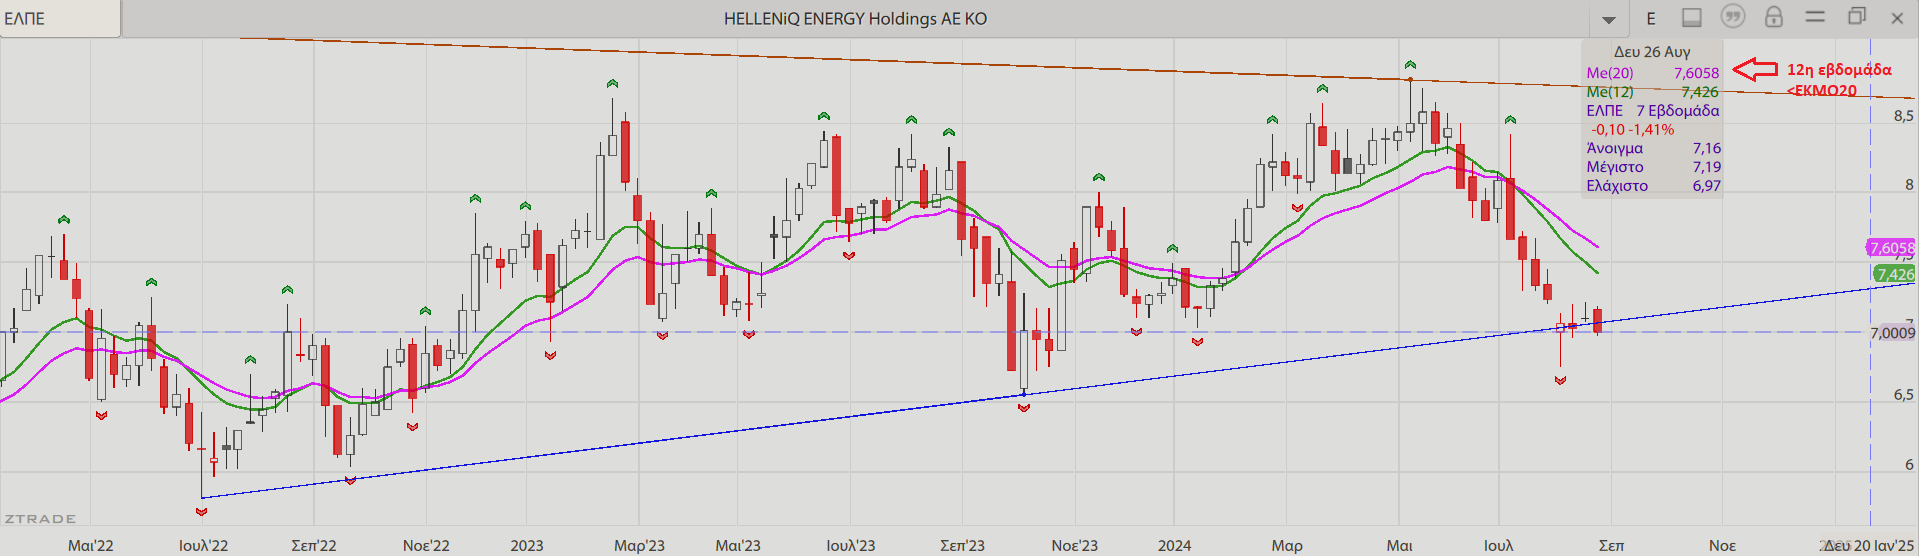The image size is (1919, 556).
Task: Click the green 7,426 price axis label
Action: pyautogui.click(x=1894, y=274)
